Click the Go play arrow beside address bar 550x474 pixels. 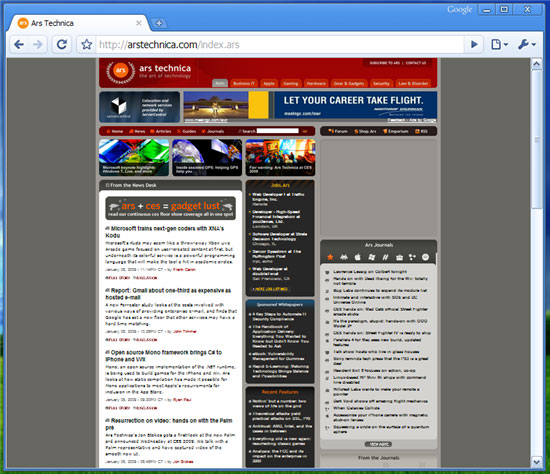pos(474,45)
